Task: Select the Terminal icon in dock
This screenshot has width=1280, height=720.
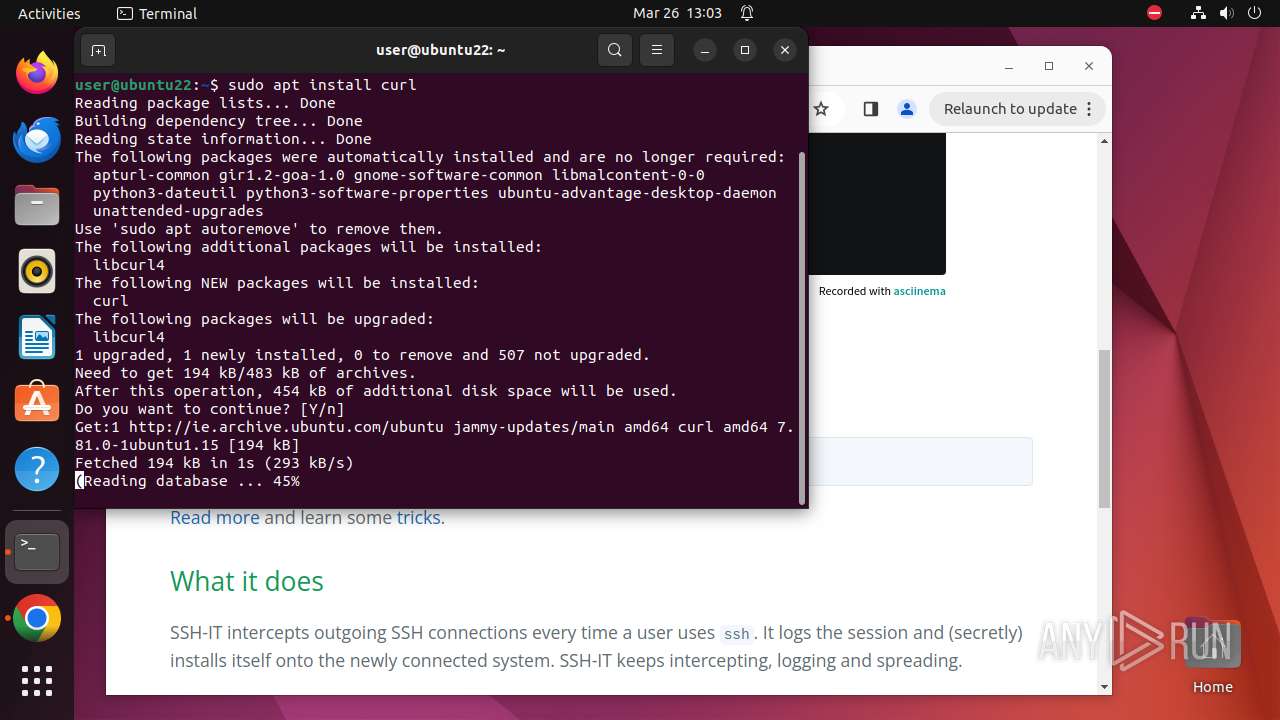Action: (37, 551)
